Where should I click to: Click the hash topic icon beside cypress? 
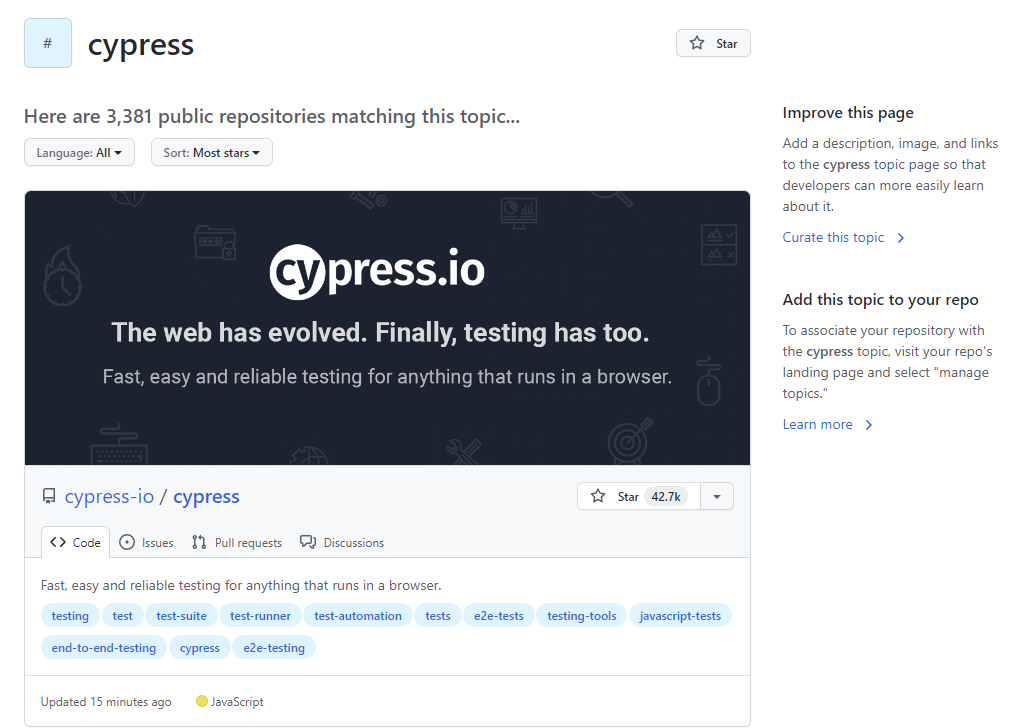tap(48, 43)
